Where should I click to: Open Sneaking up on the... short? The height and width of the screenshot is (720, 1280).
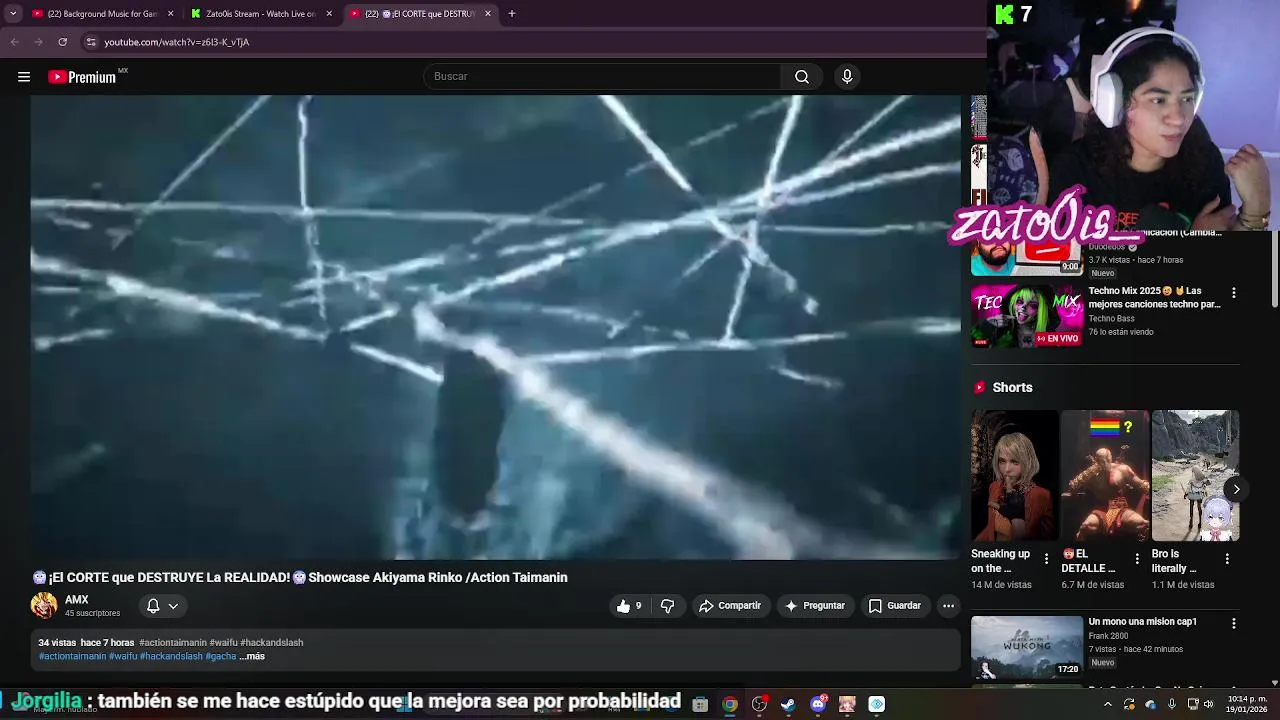click(x=1014, y=476)
